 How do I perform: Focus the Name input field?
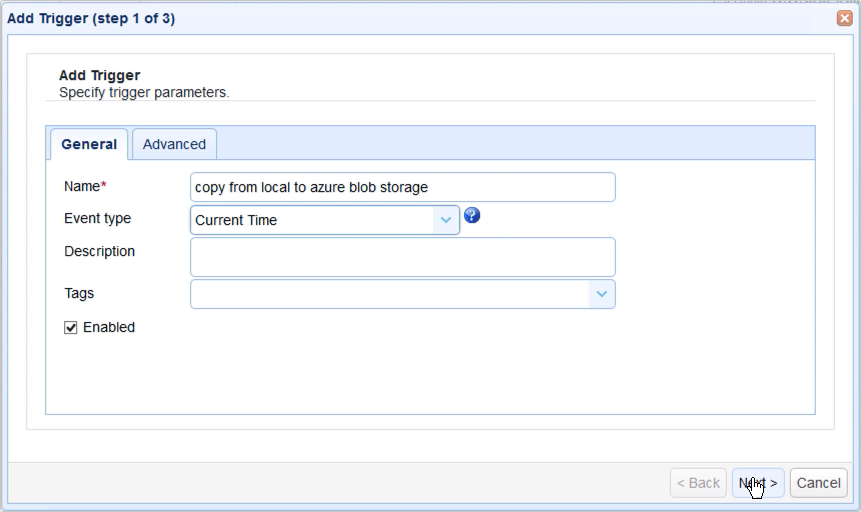(402, 187)
